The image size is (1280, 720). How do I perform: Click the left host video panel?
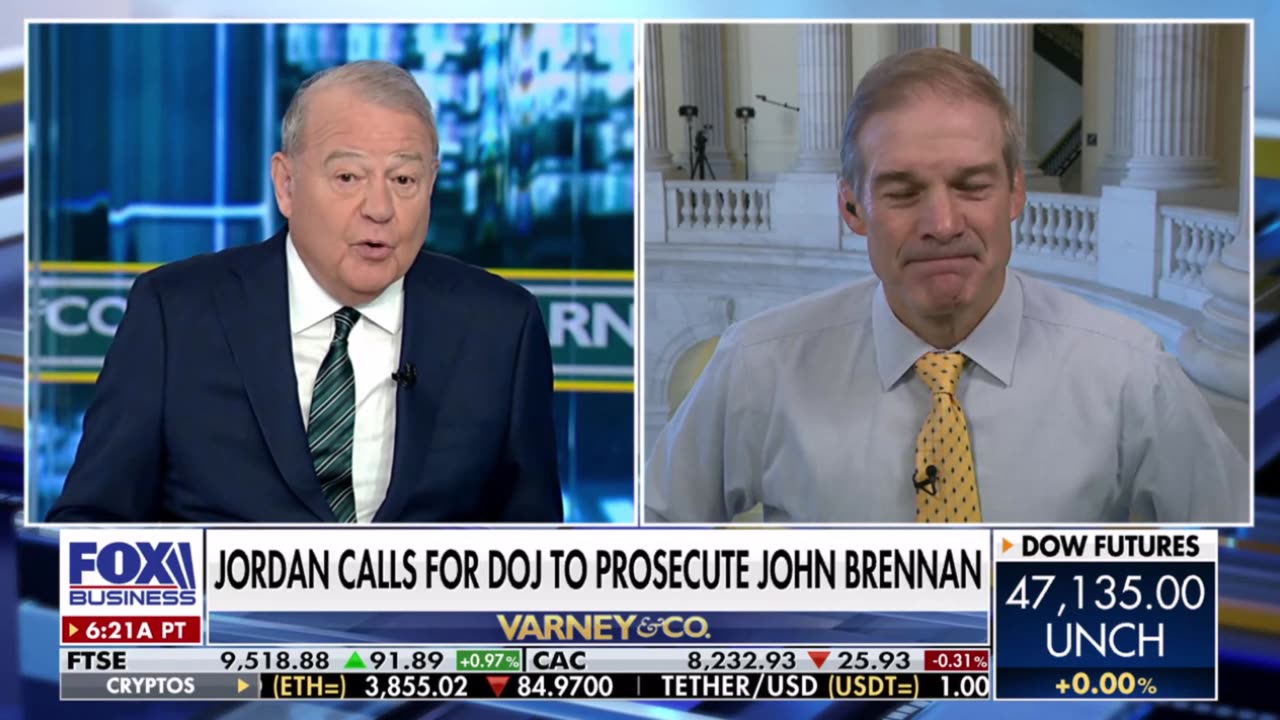point(332,272)
